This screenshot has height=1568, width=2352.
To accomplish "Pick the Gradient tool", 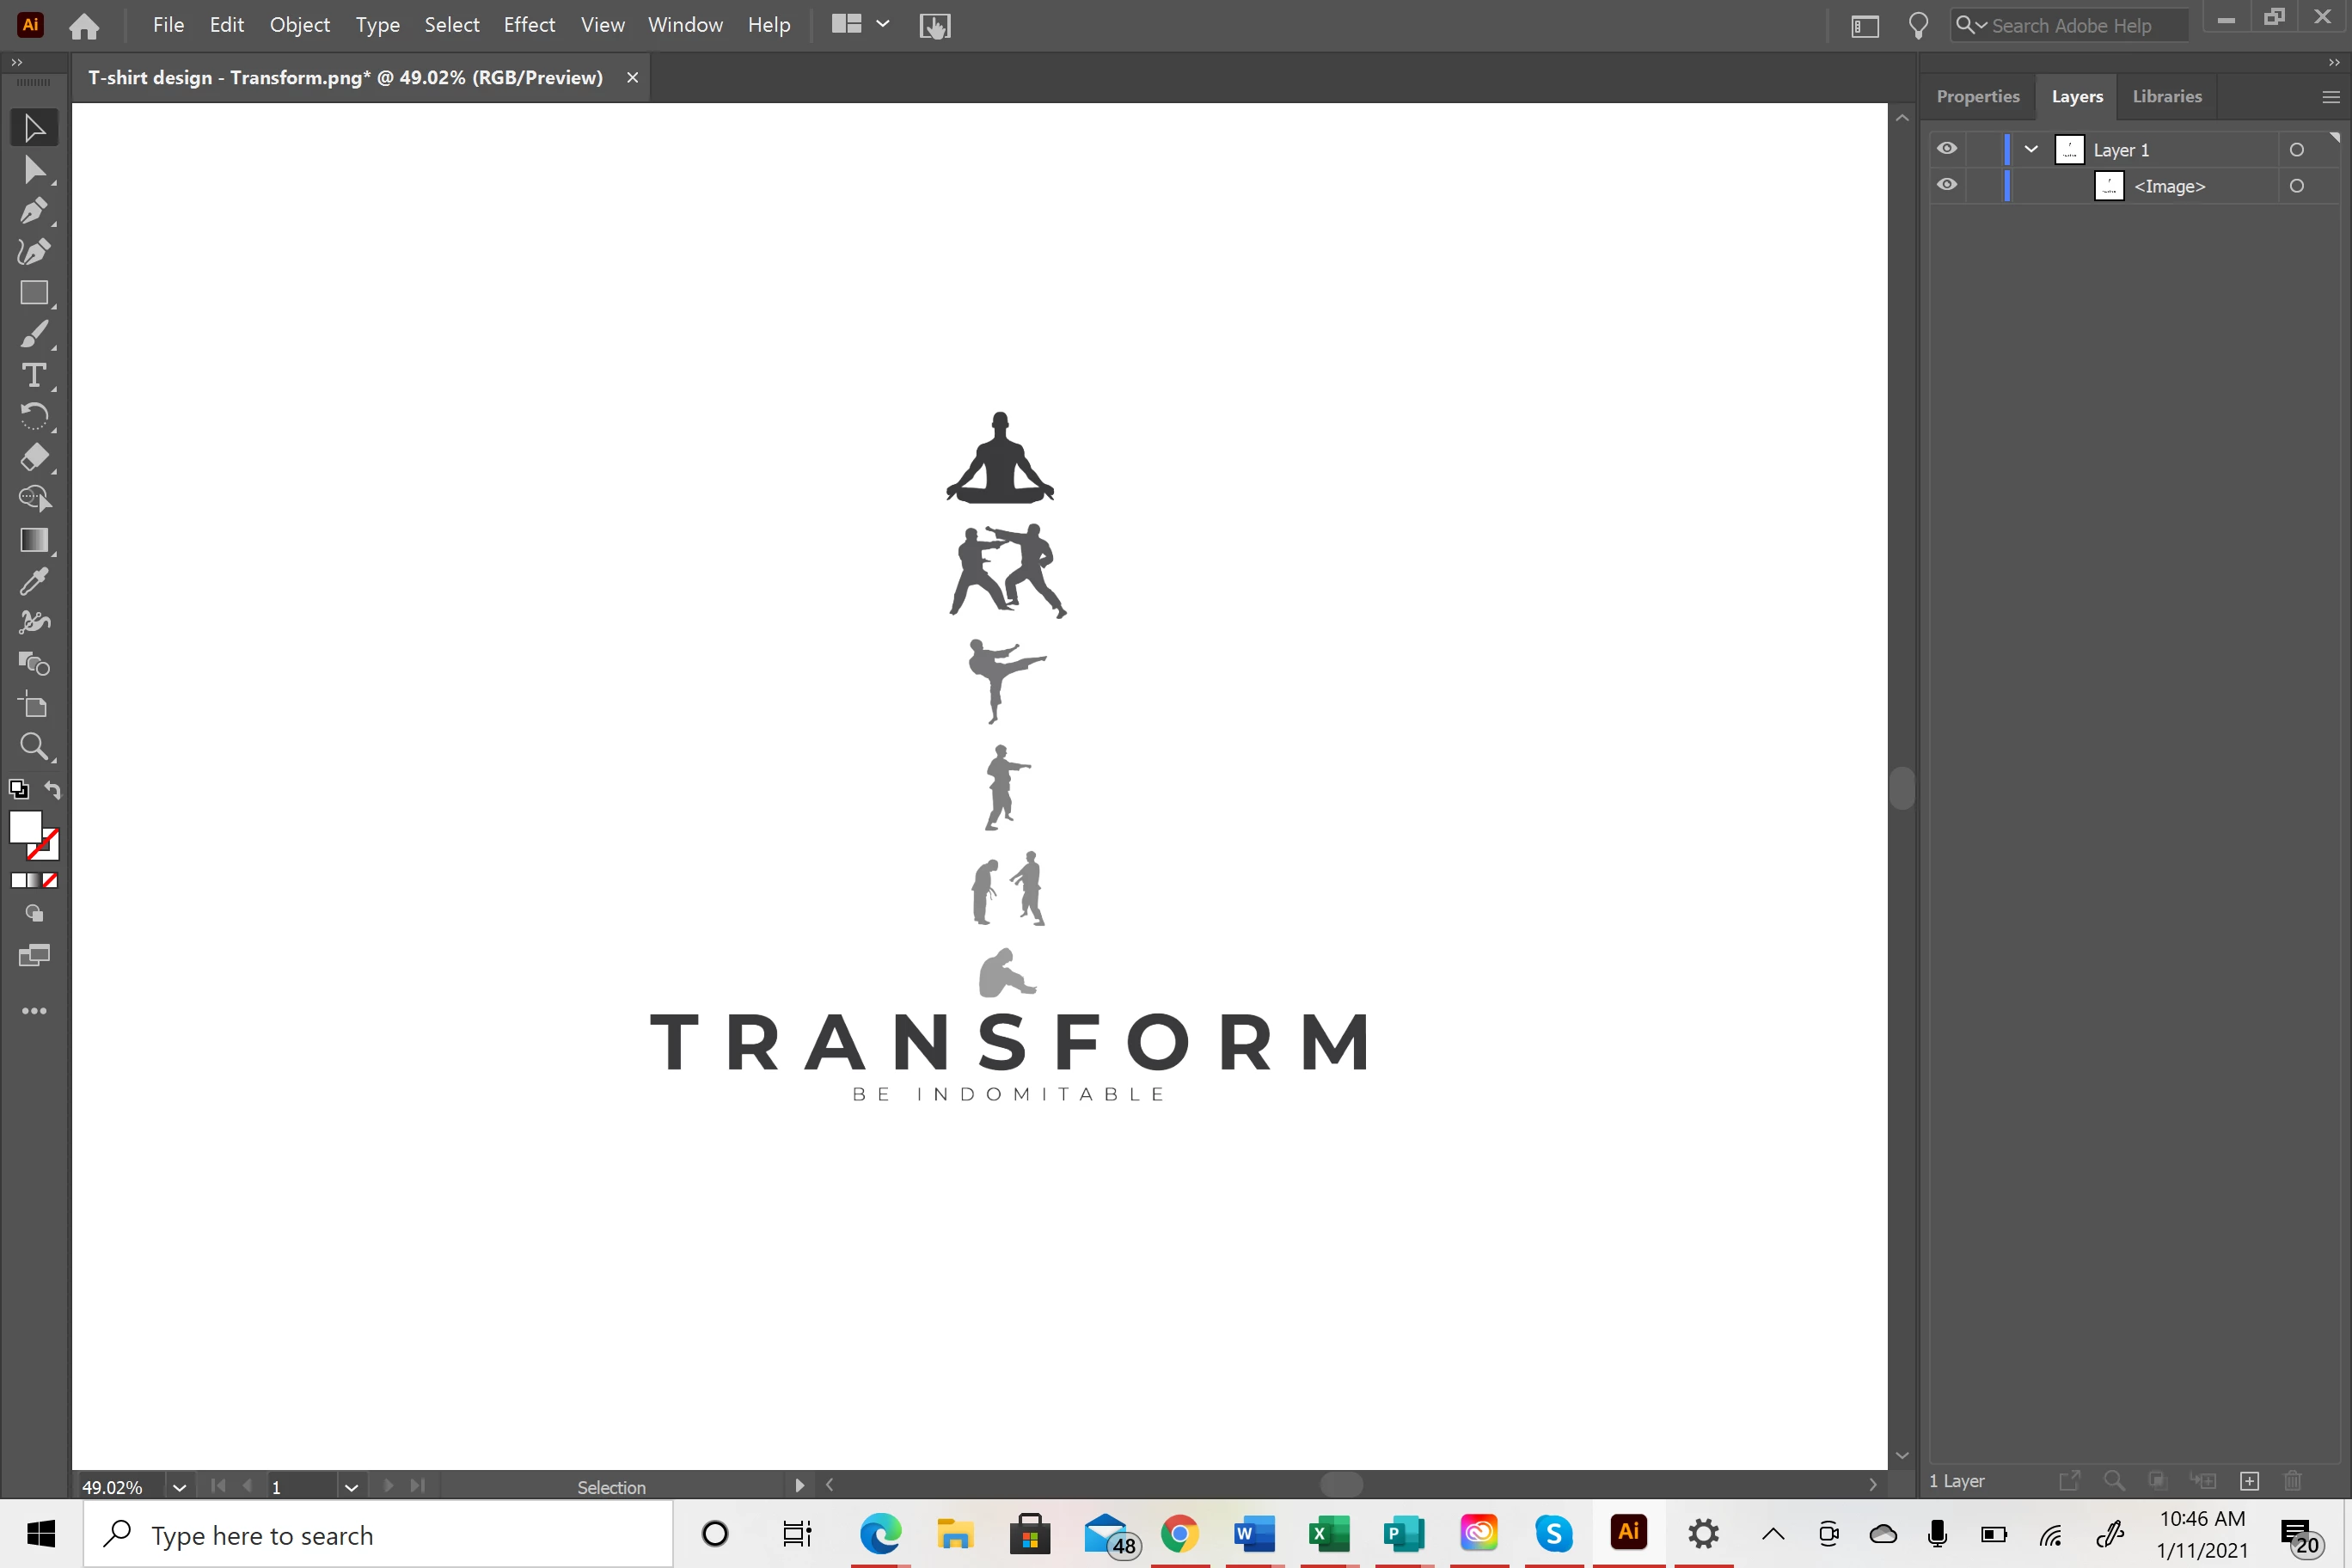I will (x=33, y=540).
